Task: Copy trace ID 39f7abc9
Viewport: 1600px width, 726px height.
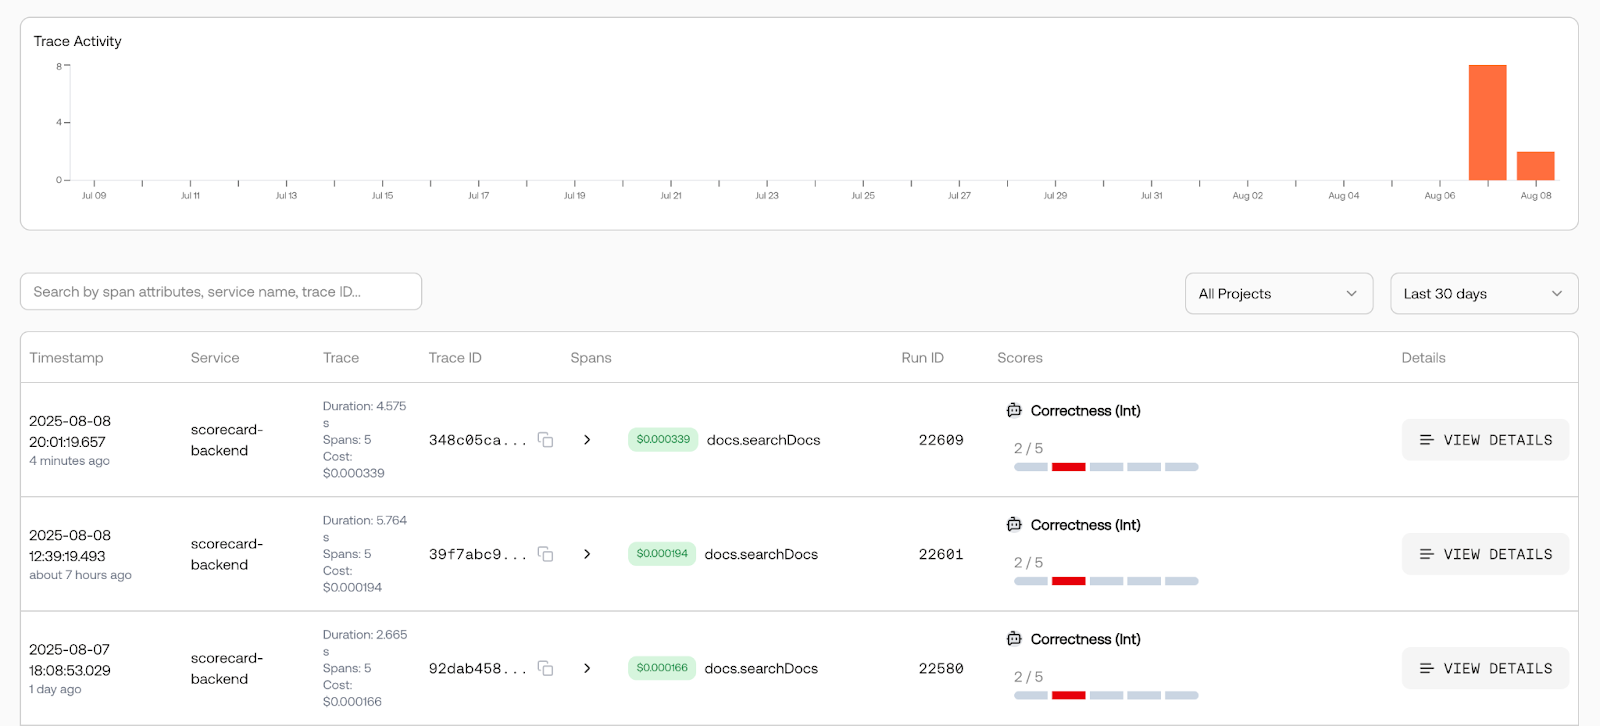Action: tap(545, 554)
